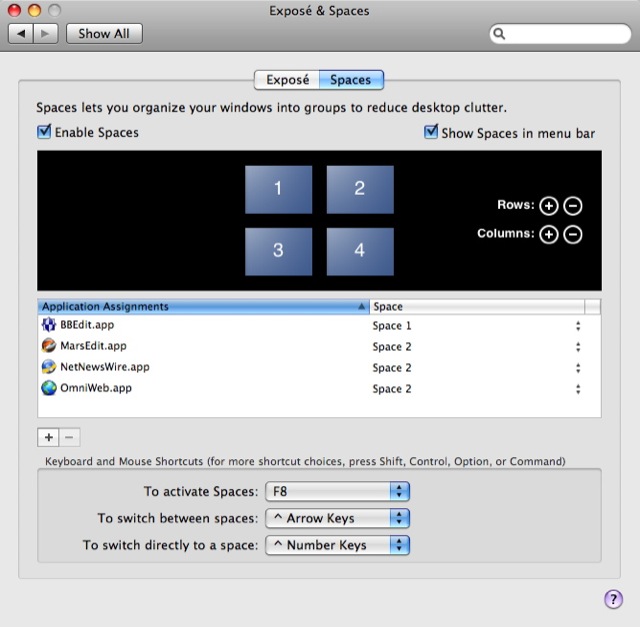Click the Space column header
Screen dimensions: 640x627
[x=477, y=307]
